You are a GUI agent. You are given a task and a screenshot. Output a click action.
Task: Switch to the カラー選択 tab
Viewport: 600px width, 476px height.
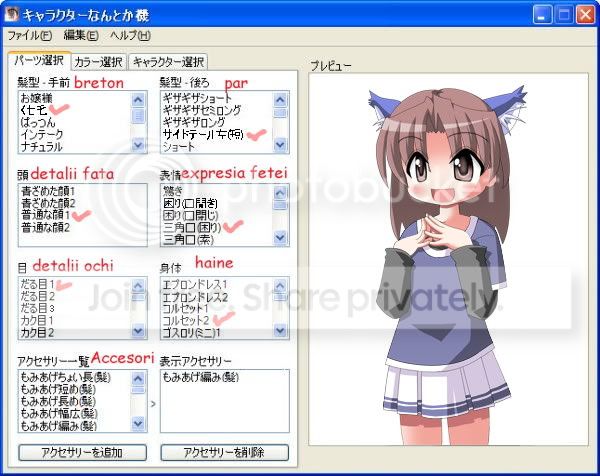click(98, 62)
